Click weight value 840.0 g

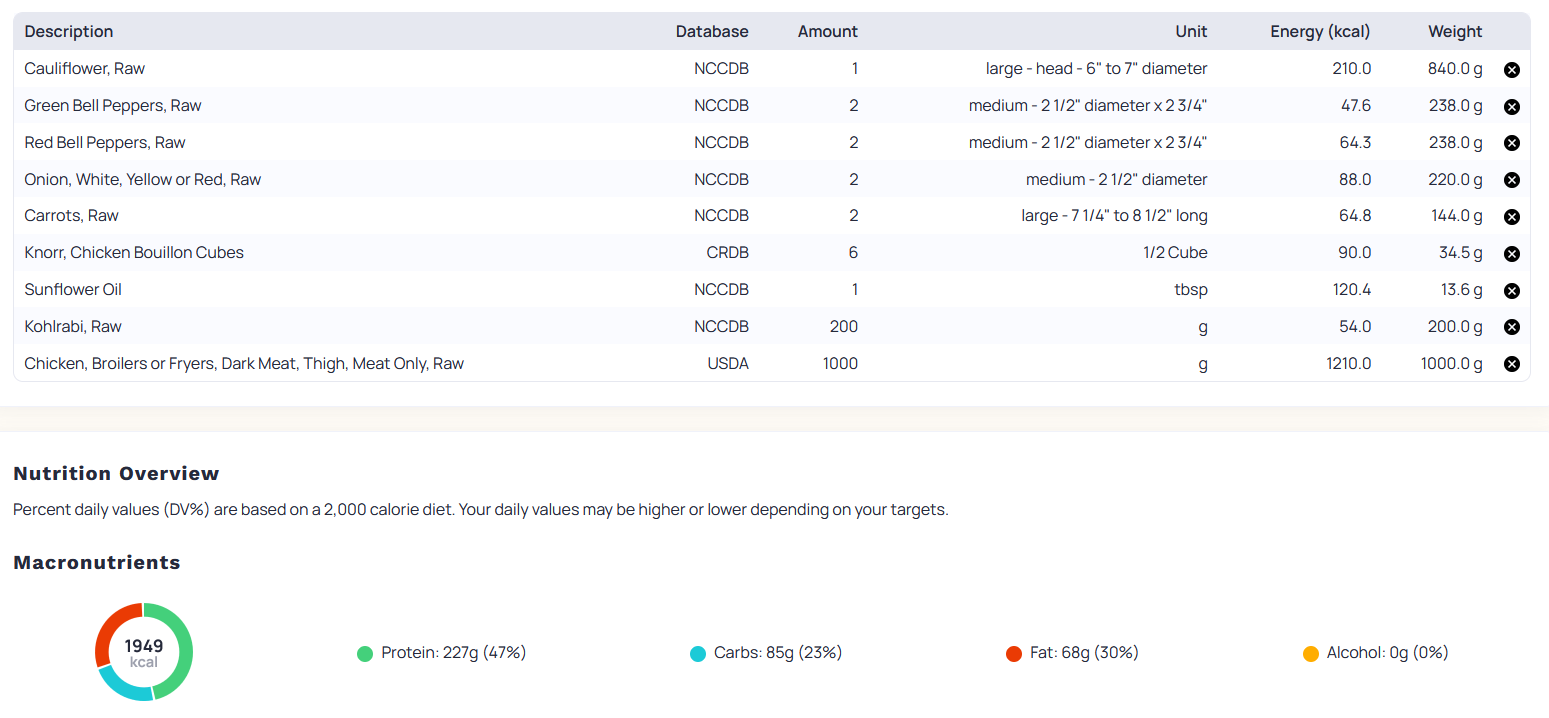[x=1455, y=69]
